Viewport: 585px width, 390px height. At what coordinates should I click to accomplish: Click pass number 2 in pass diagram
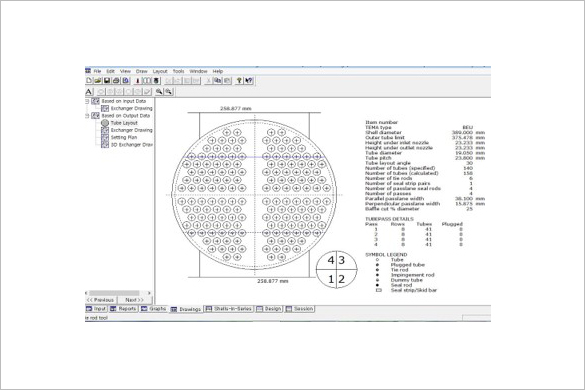pyautogui.click(x=342, y=279)
